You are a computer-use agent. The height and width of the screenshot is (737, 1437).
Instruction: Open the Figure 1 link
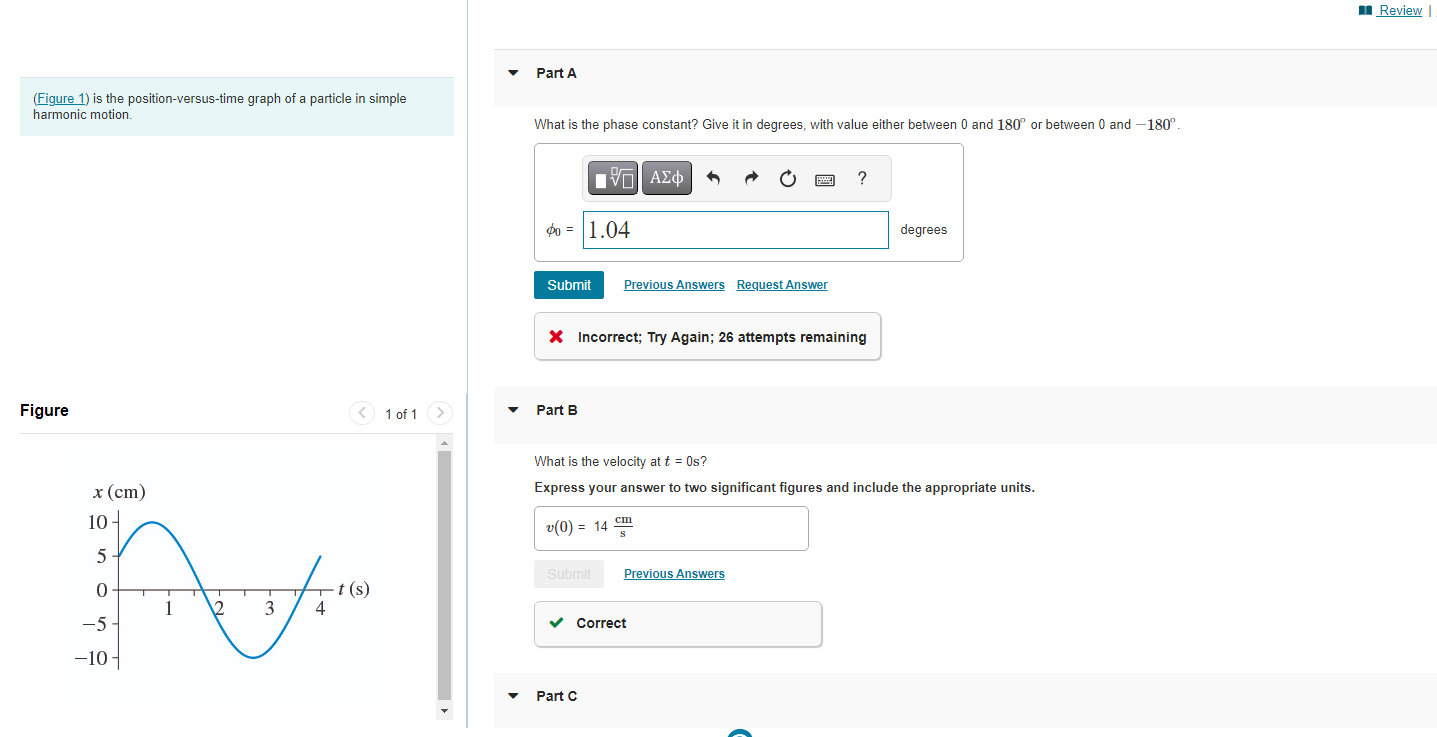click(x=60, y=97)
